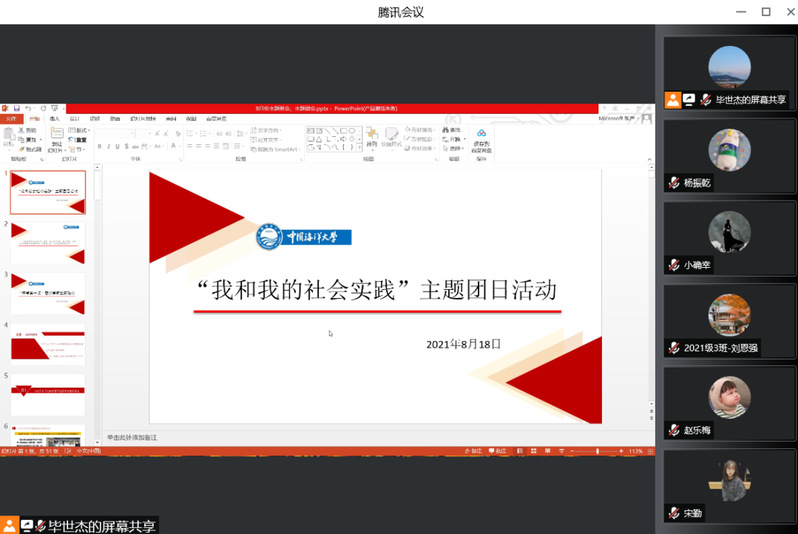Click the zoom slider in the status bar
This screenshot has width=798, height=534.
597,452
